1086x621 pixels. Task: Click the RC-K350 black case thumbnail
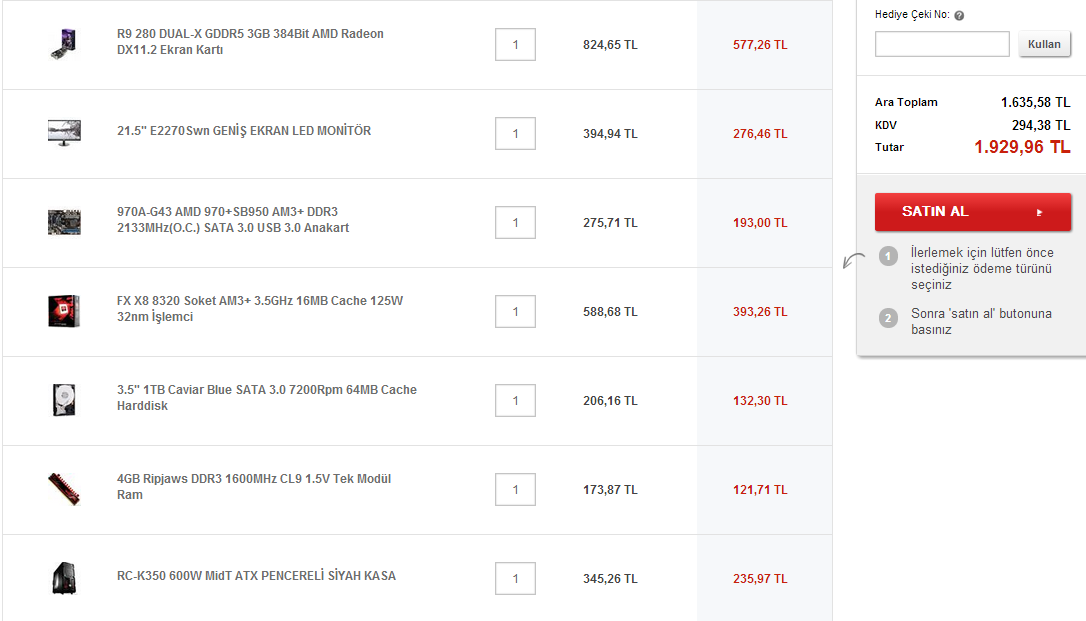63,578
